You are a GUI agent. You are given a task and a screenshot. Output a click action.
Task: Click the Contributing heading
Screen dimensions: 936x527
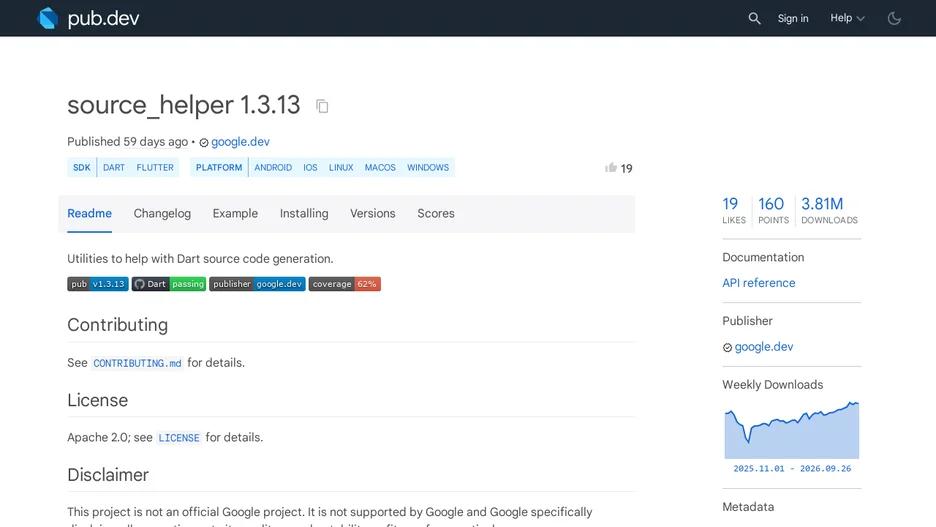118,325
